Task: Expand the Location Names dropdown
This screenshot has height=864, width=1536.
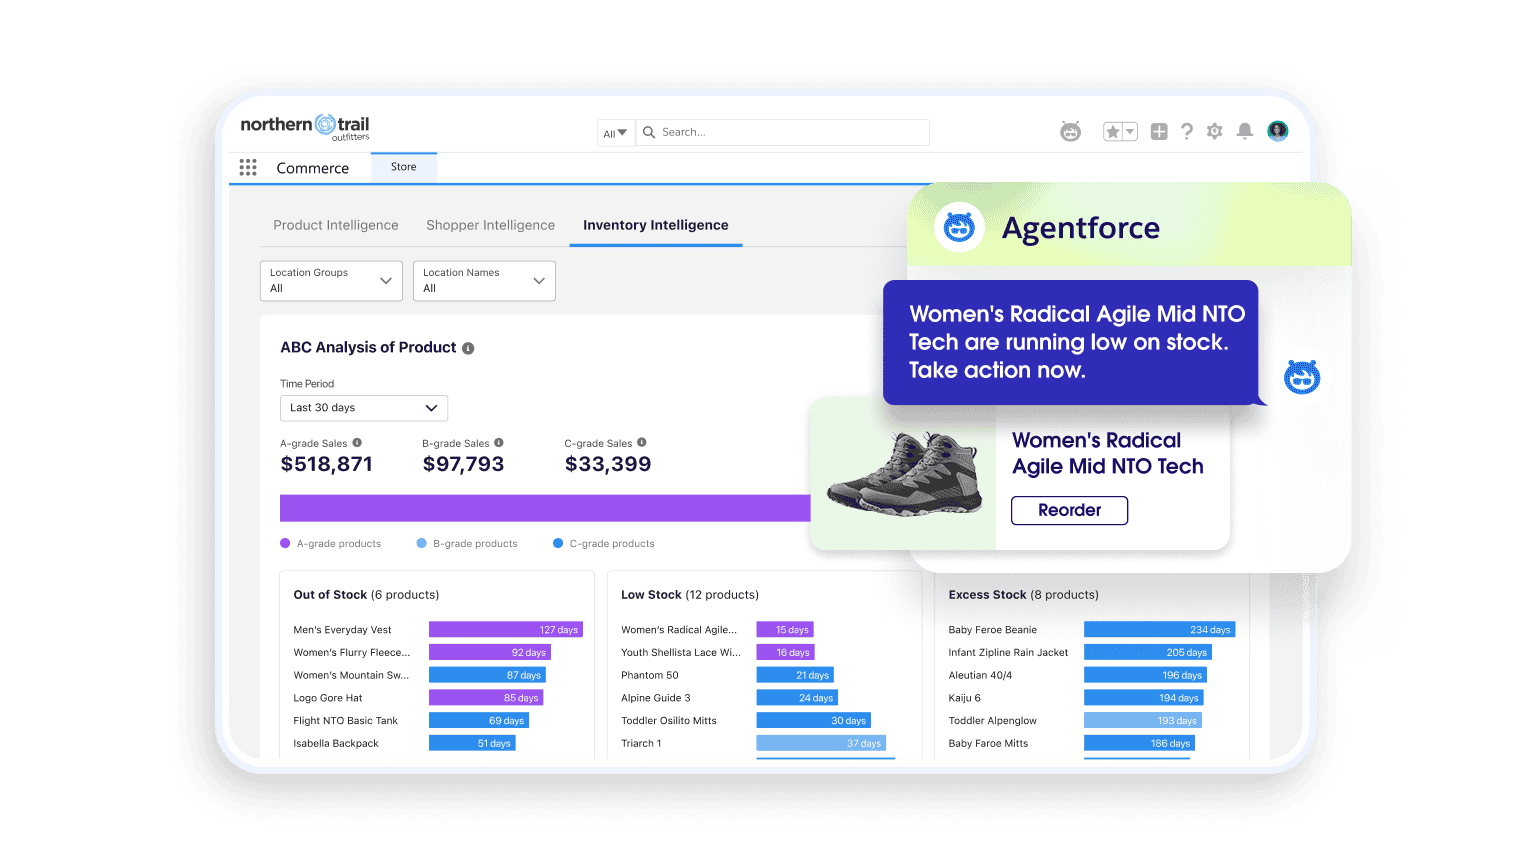Action: pyautogui.click(x=484, y=280)
